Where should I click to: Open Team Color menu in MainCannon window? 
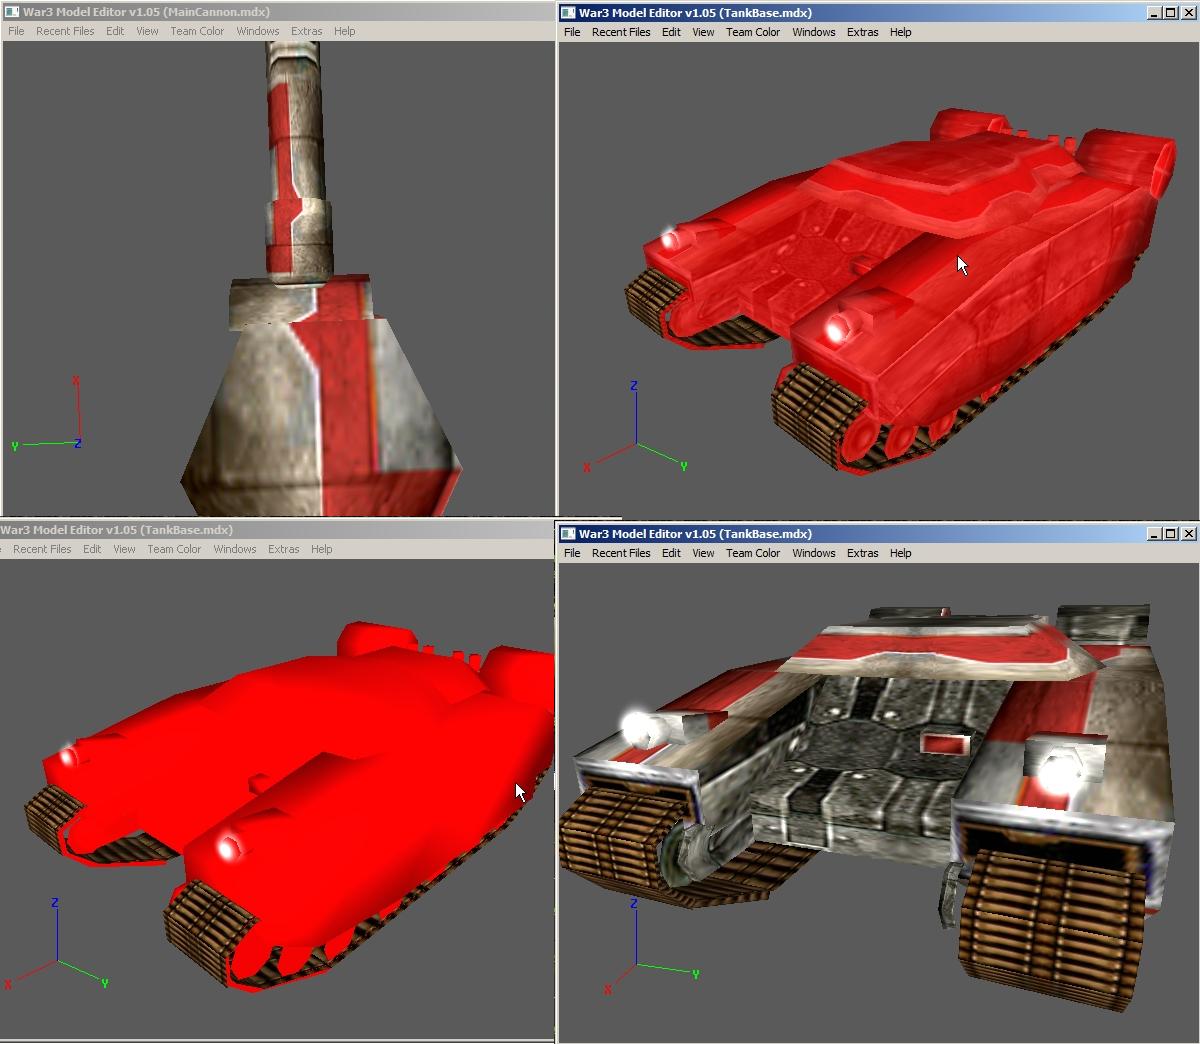click(x=197, y=31)
